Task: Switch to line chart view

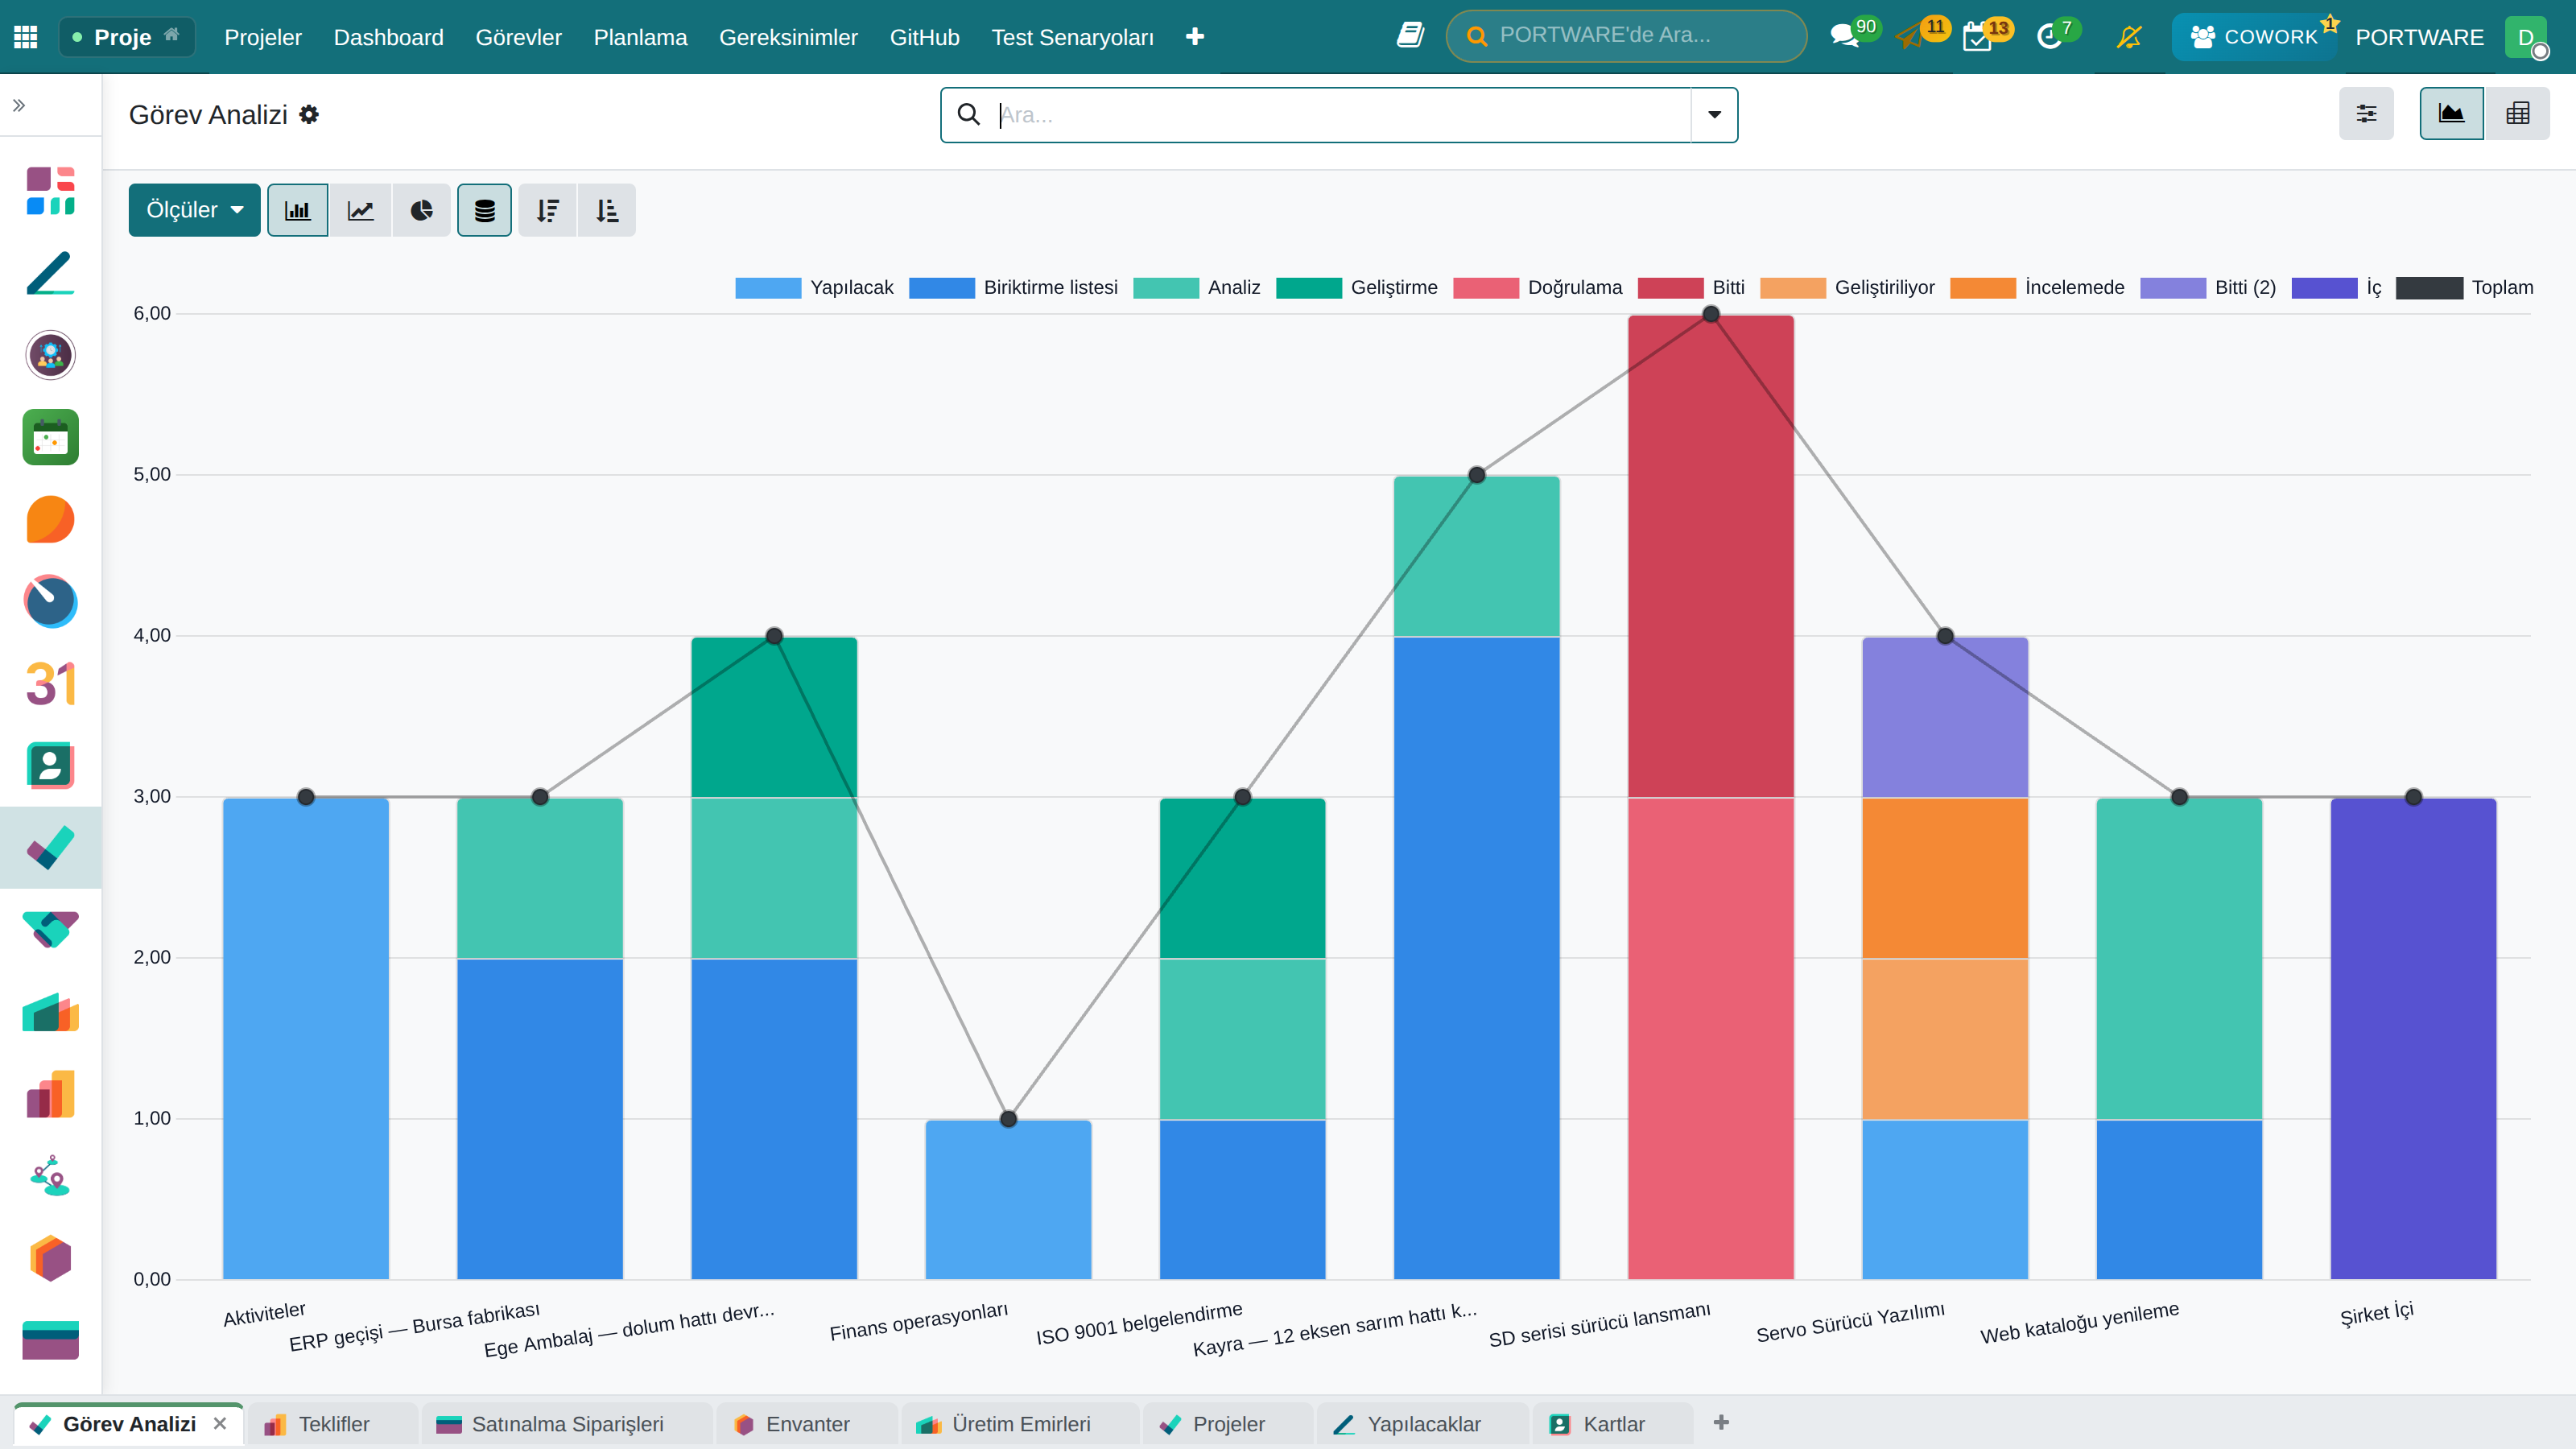Action: coord(360,210)
